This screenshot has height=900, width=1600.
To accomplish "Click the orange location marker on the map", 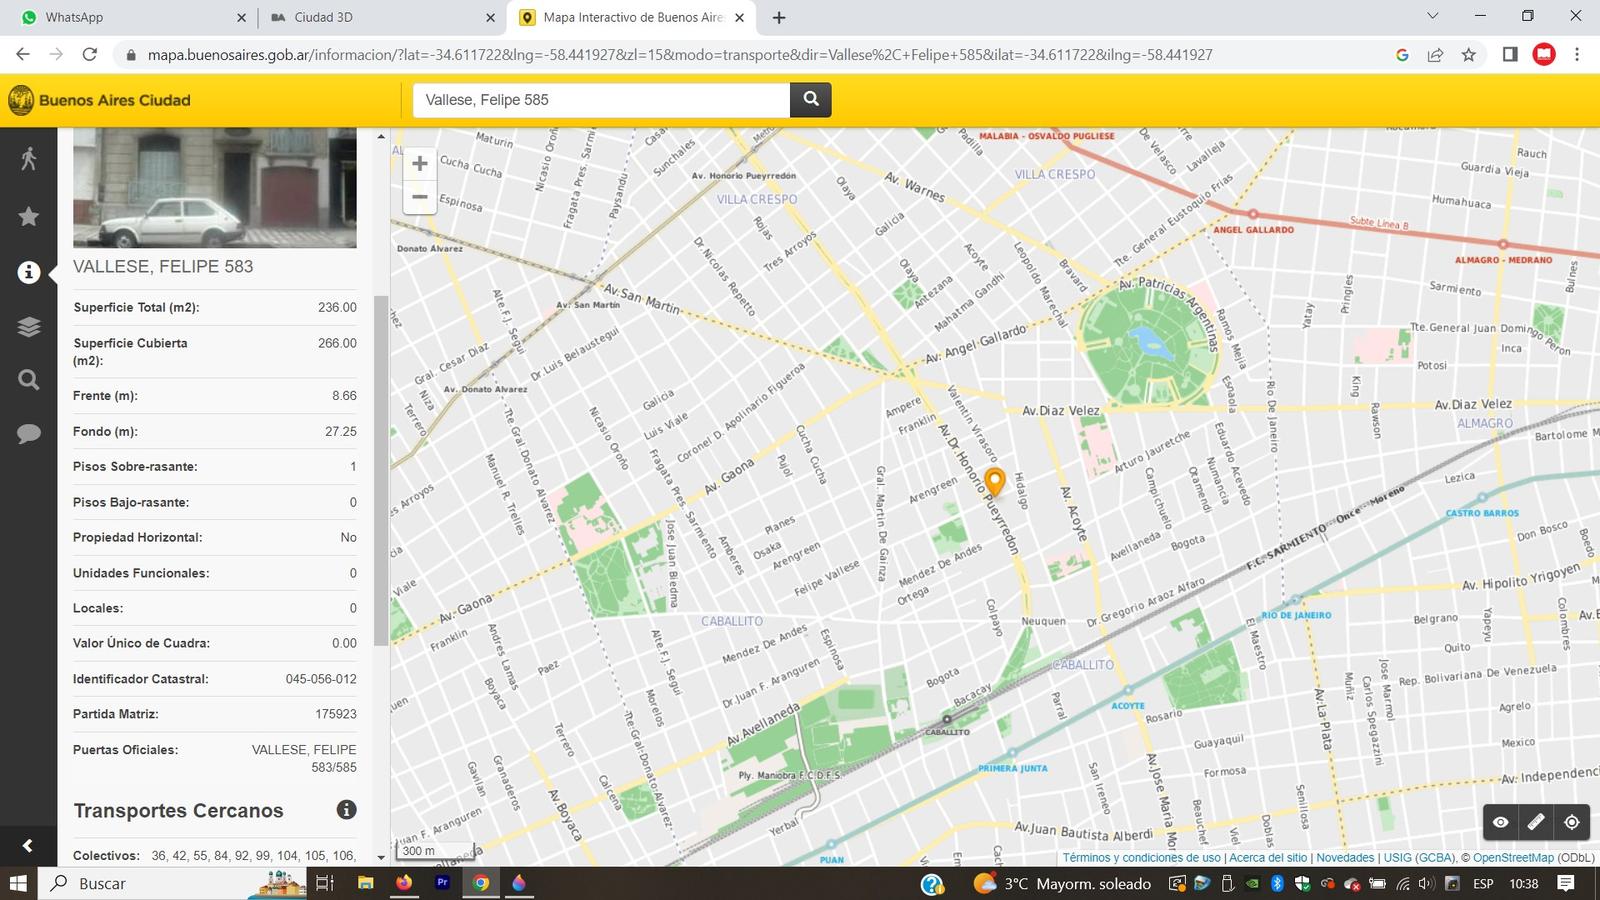I will pos(994,481).
